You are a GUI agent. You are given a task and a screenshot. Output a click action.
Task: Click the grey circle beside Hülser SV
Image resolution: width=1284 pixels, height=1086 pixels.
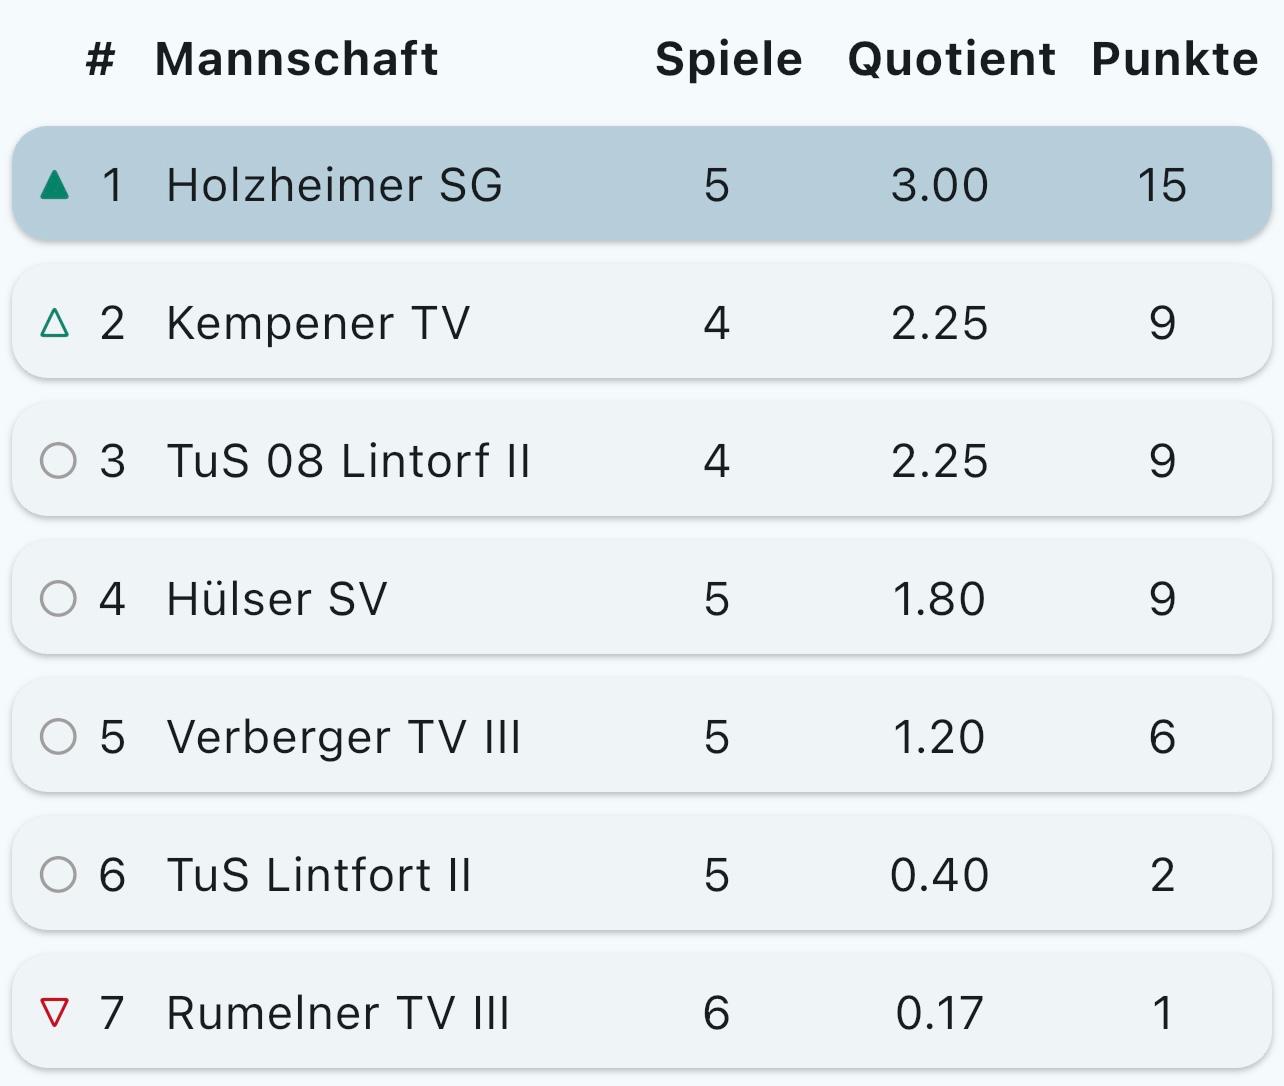[x=58, y=599]
